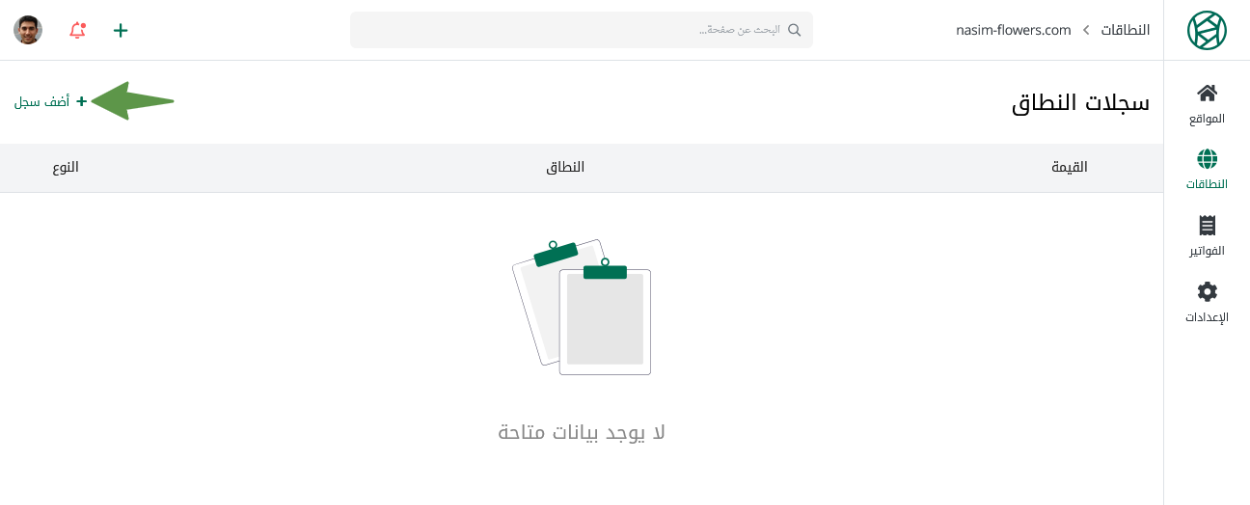
Task: Open the الفواتير receipt icon
Action: [x=1207, y=226]
